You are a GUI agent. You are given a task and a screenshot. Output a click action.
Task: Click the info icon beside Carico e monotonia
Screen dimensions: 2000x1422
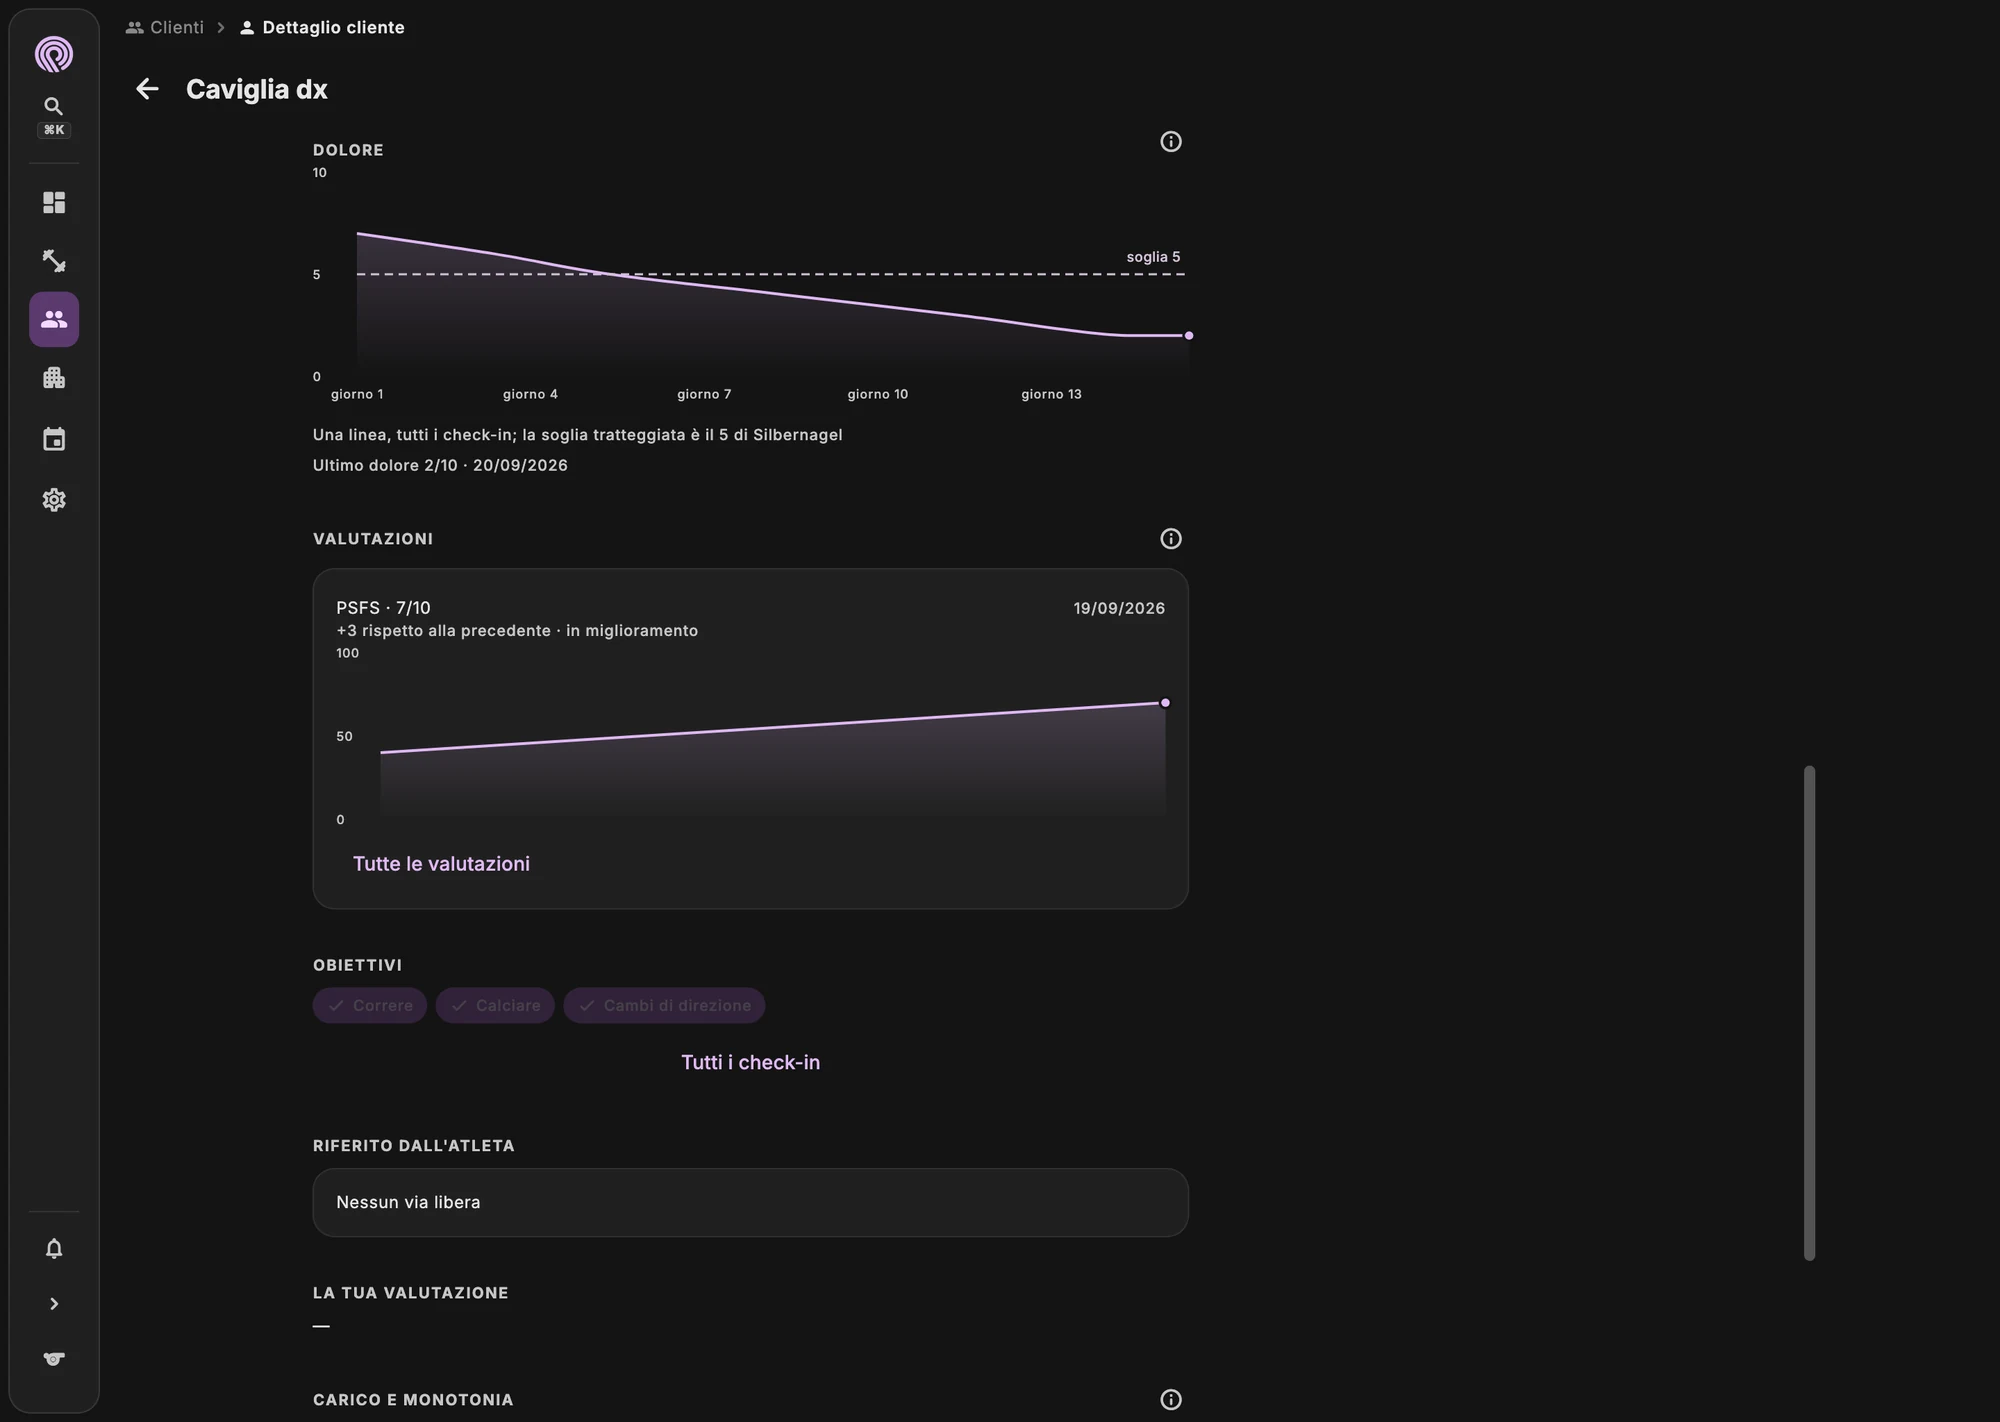click(1171, 1400)
